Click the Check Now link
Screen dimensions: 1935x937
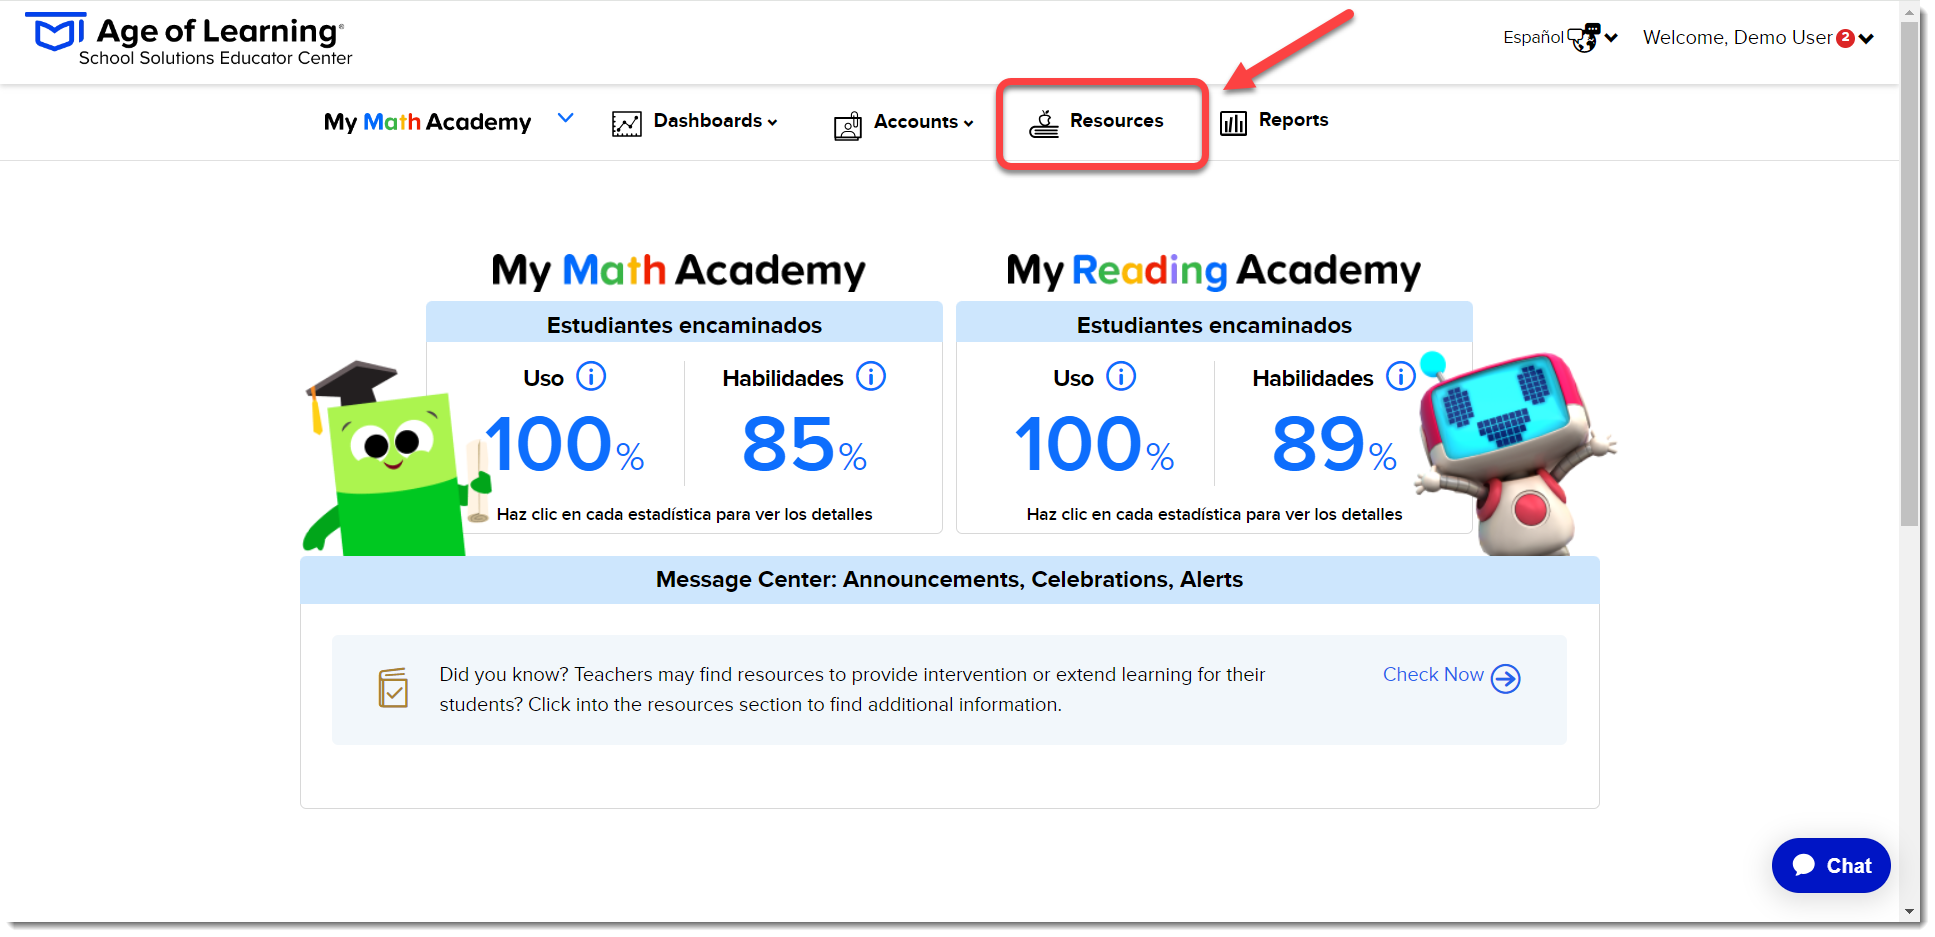1433,675
